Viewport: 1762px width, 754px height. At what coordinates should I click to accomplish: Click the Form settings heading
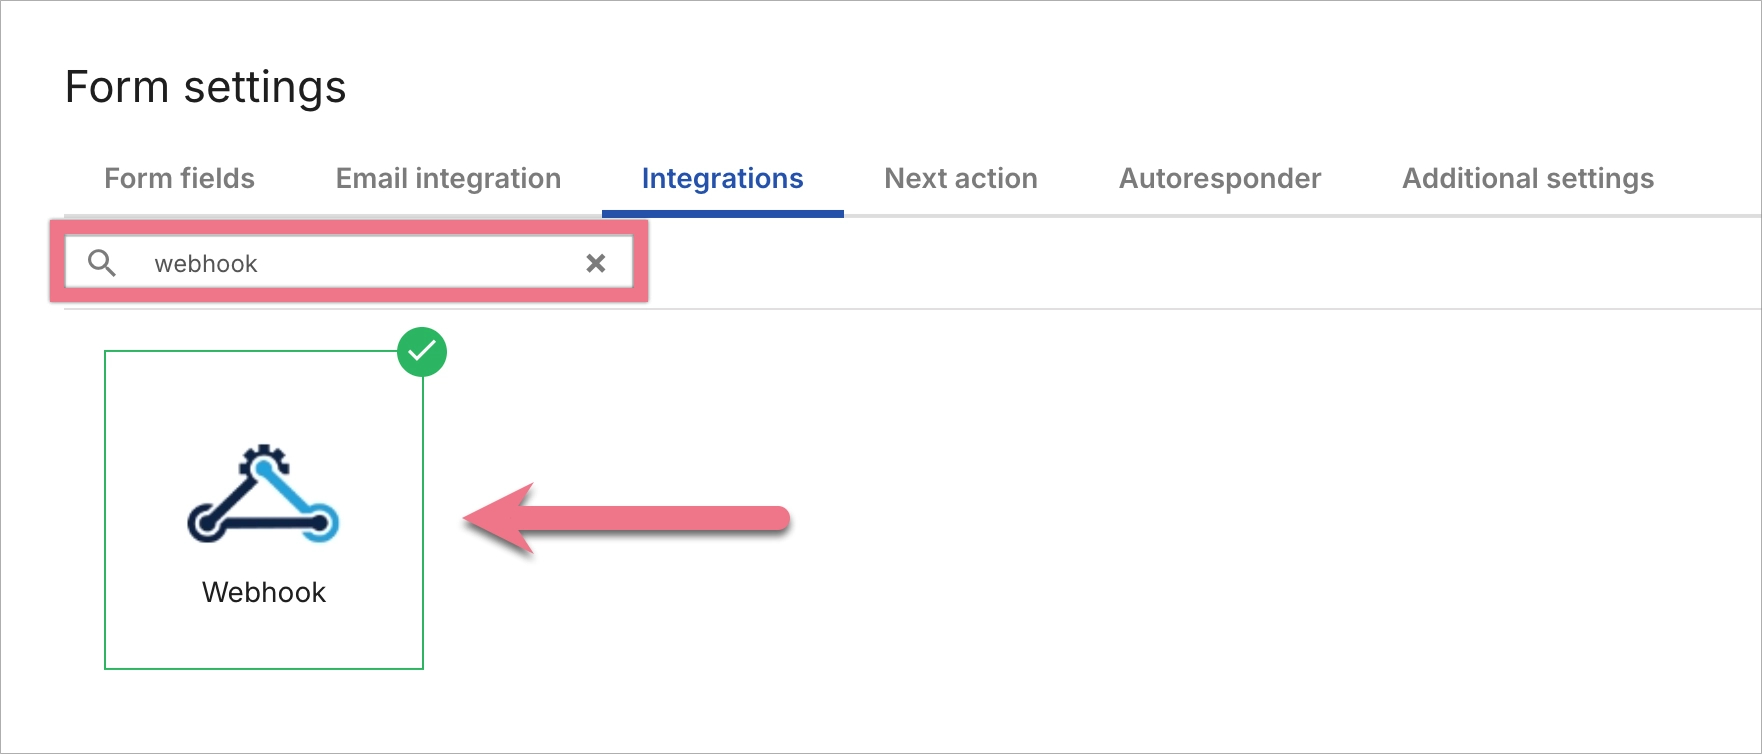click(205, 86)
